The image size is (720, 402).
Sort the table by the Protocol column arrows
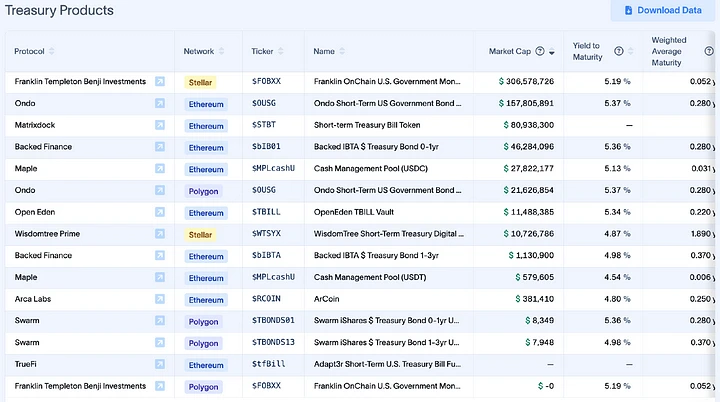pos(52,51)
